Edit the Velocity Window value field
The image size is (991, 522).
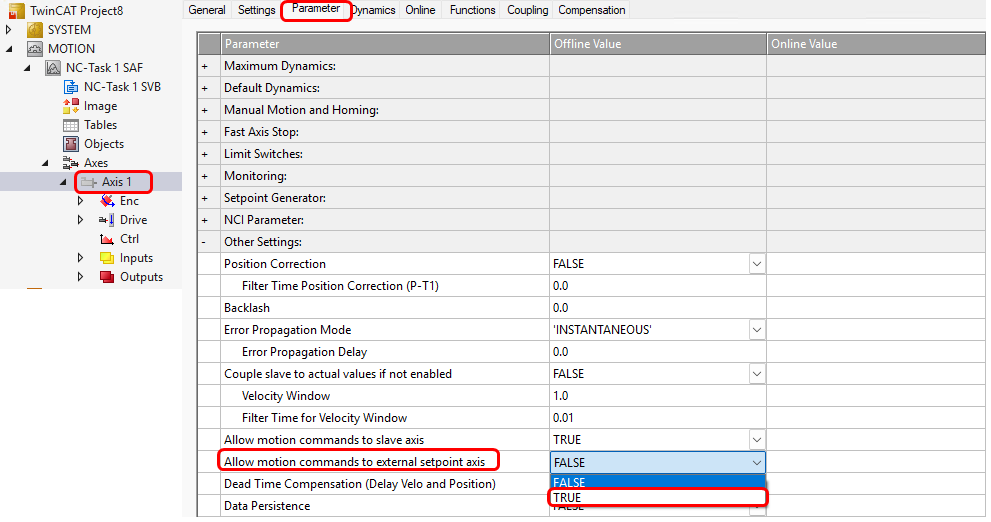coord(657,396)
